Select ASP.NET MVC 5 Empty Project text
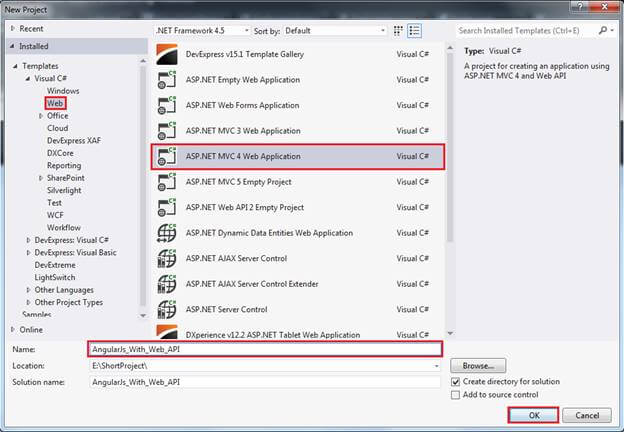 point(238,182)
